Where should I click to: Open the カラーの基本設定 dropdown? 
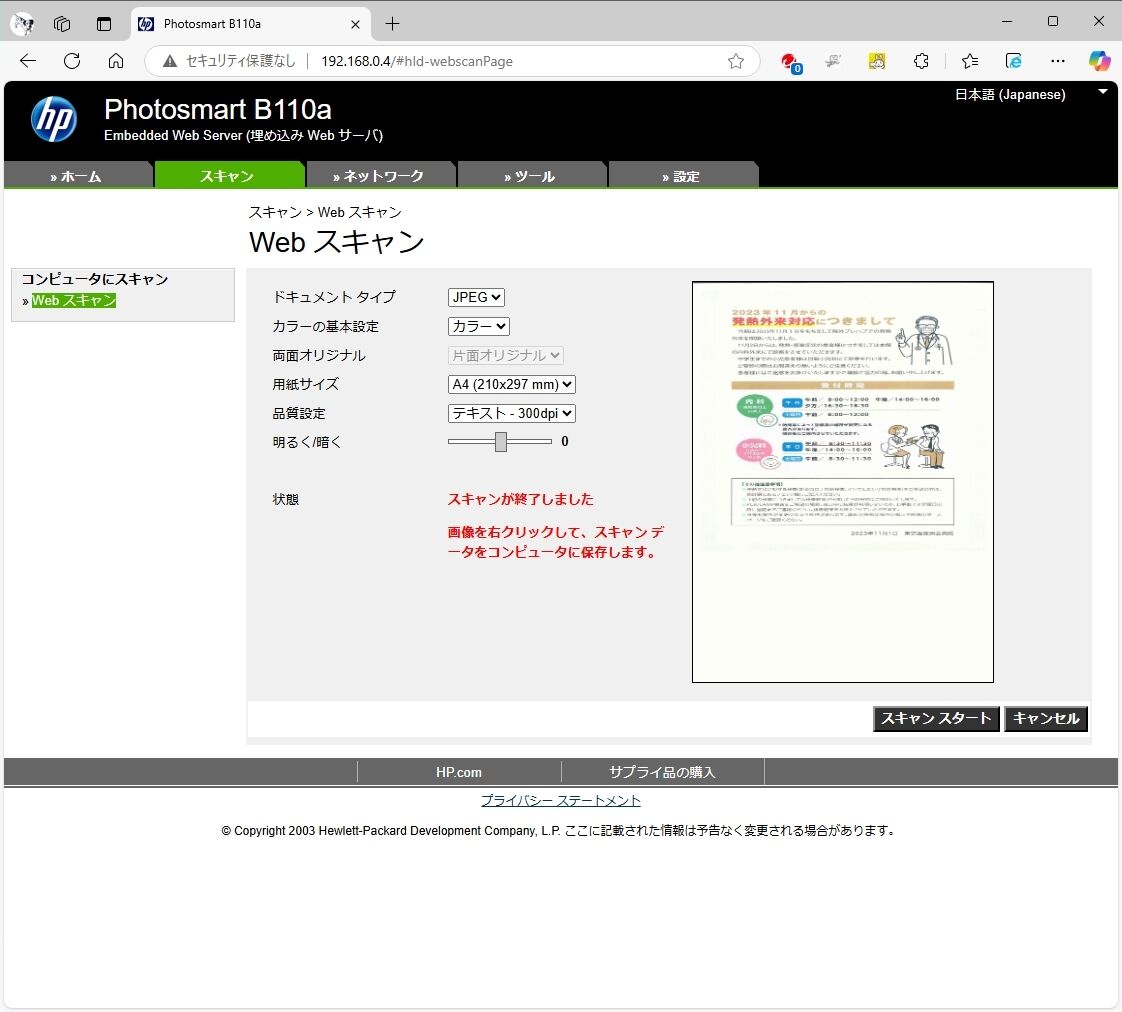click(479, 326)
